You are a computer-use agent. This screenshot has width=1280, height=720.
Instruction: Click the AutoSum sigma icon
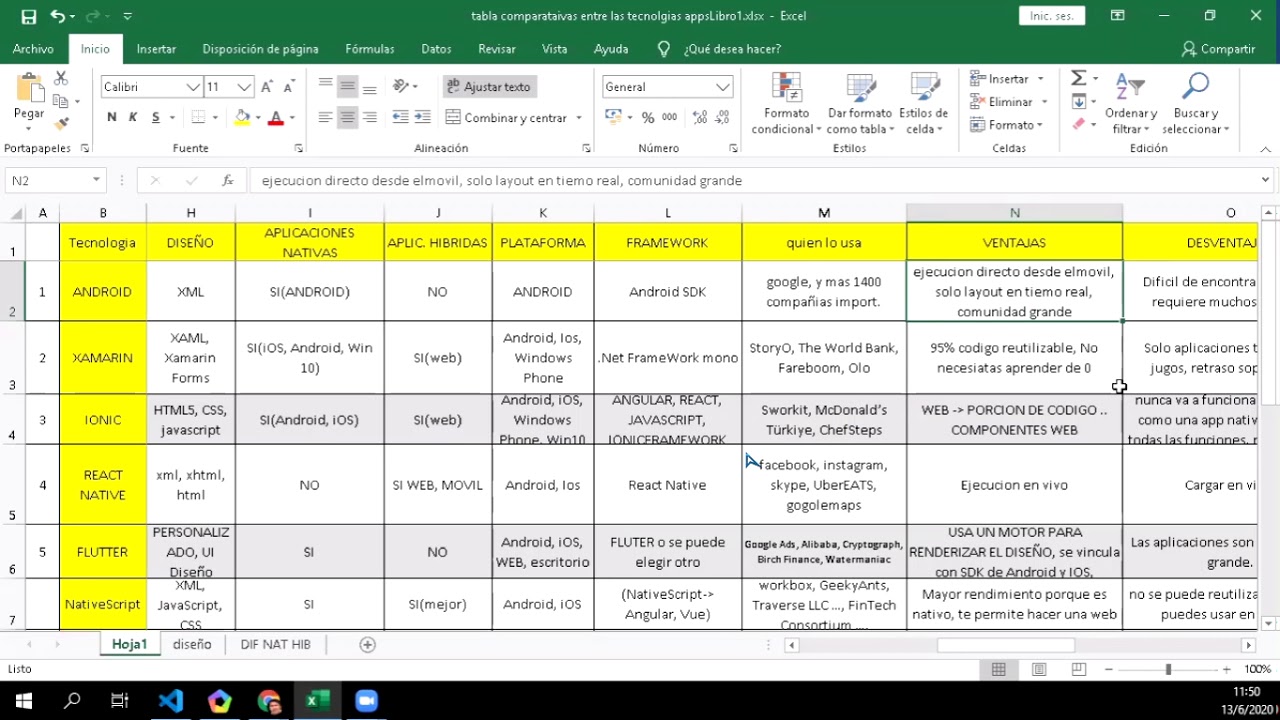(x=1078, y=78)
